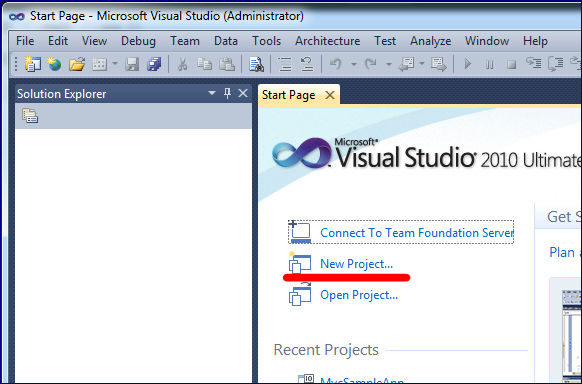Click the Save floppy disk icon
582x384 pixels.
[132, 64]
